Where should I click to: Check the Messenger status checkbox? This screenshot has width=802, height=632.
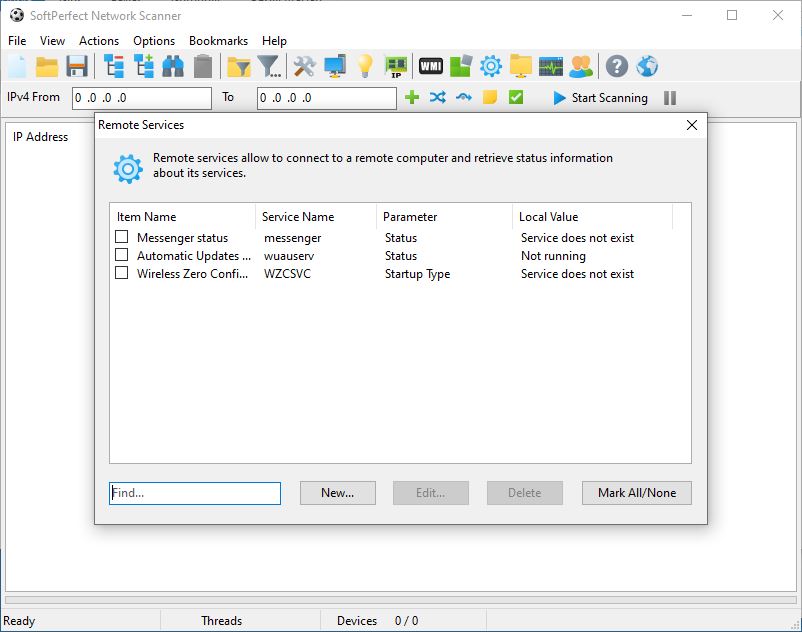122,237
